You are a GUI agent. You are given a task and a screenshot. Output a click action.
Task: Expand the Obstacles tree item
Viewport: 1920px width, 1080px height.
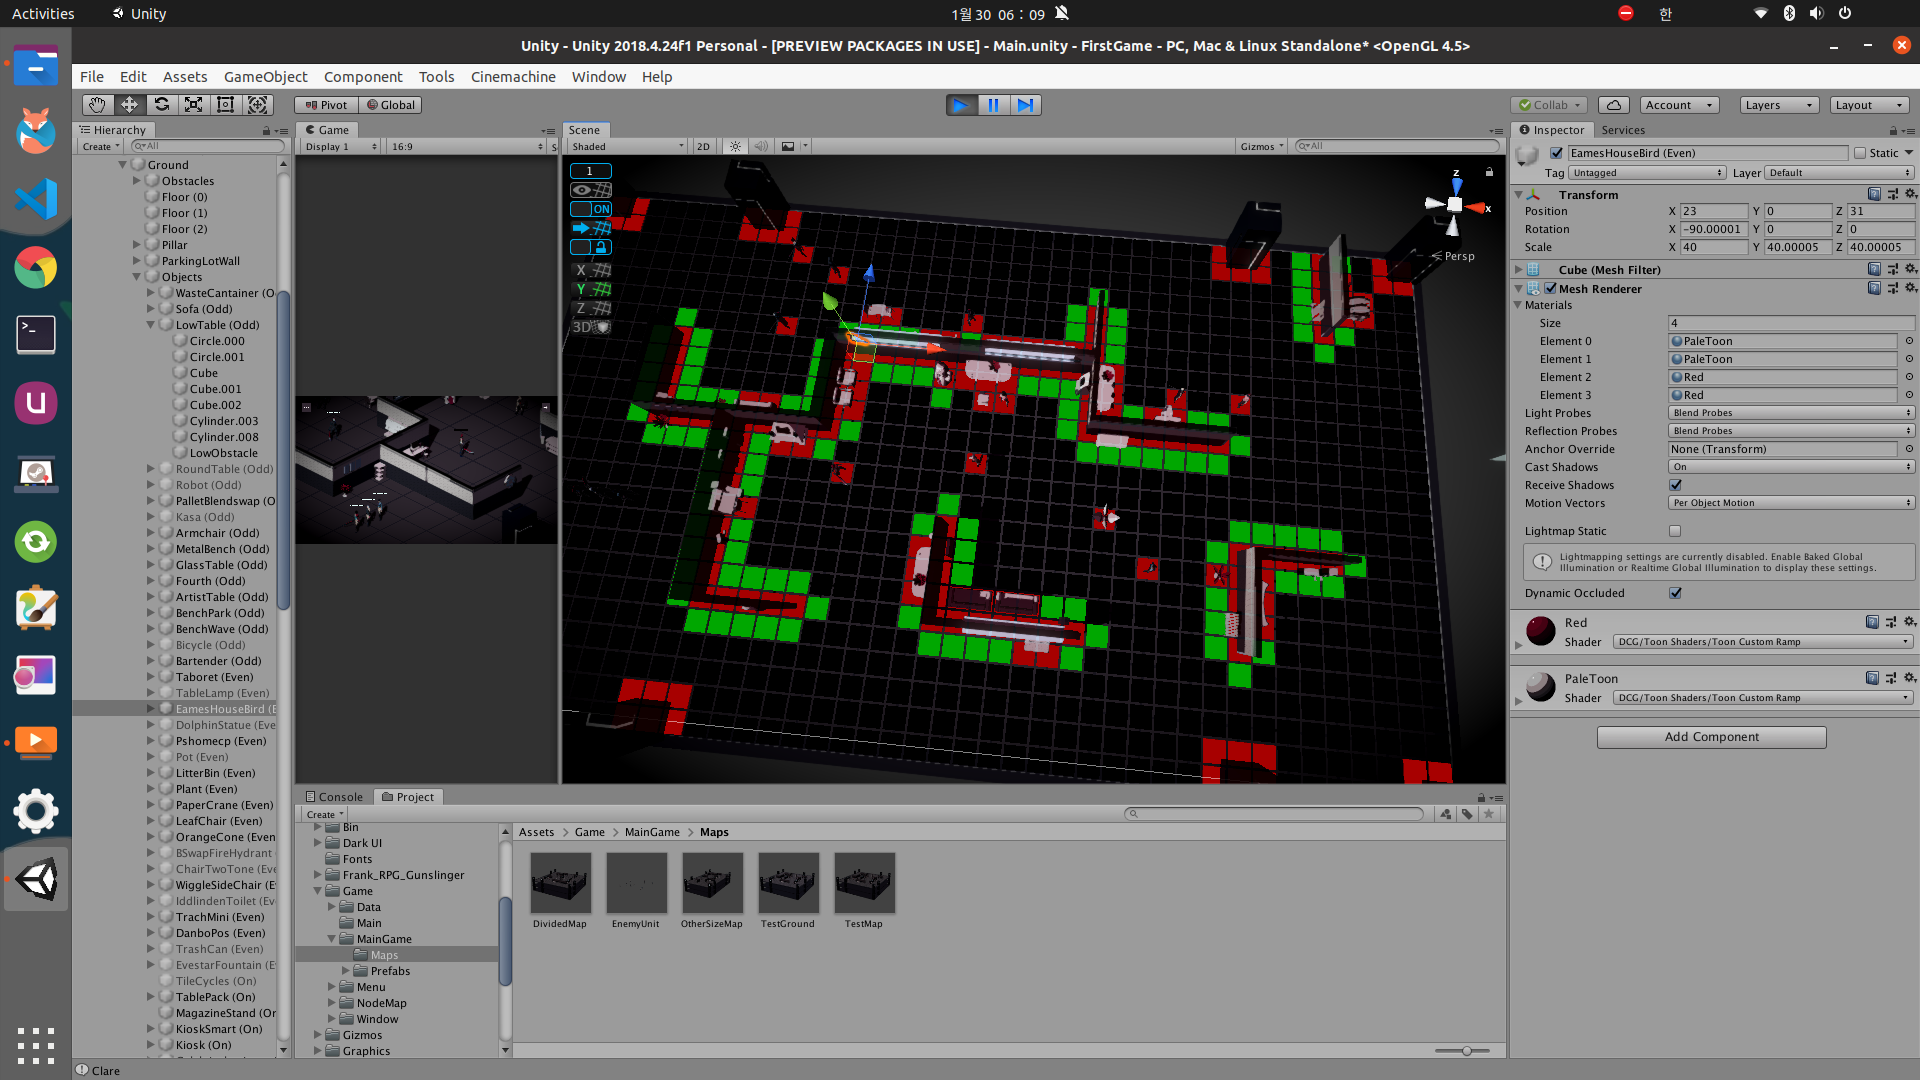point(137,181)
